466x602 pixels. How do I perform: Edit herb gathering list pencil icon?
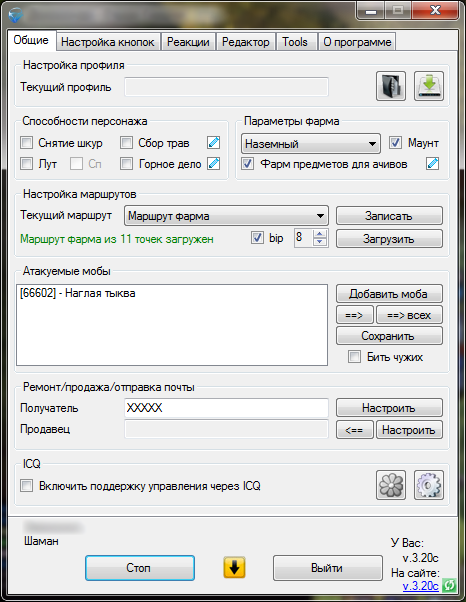pos(213,143)
